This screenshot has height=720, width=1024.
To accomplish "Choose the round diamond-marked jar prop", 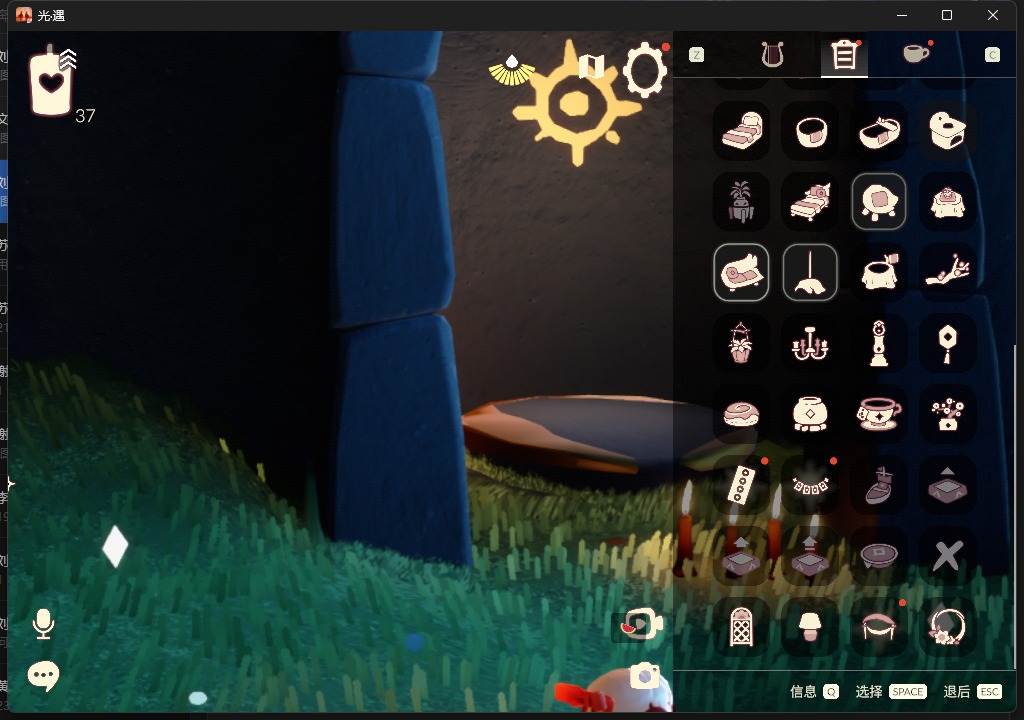I will (810, 414).
